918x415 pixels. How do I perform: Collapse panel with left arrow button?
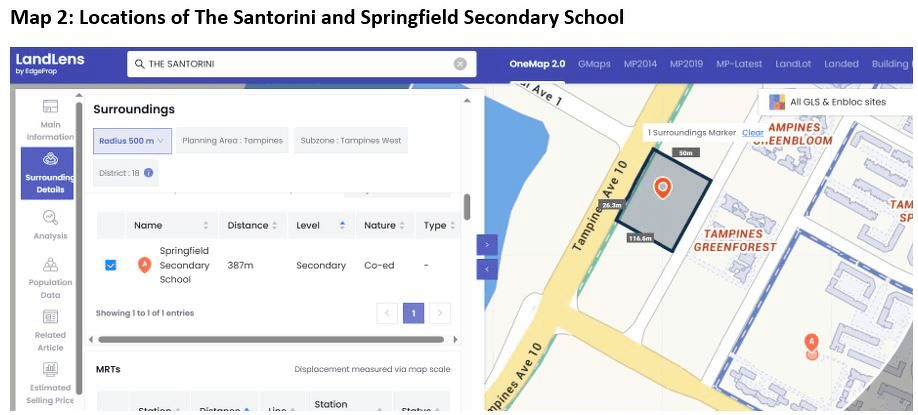(486, 269)
